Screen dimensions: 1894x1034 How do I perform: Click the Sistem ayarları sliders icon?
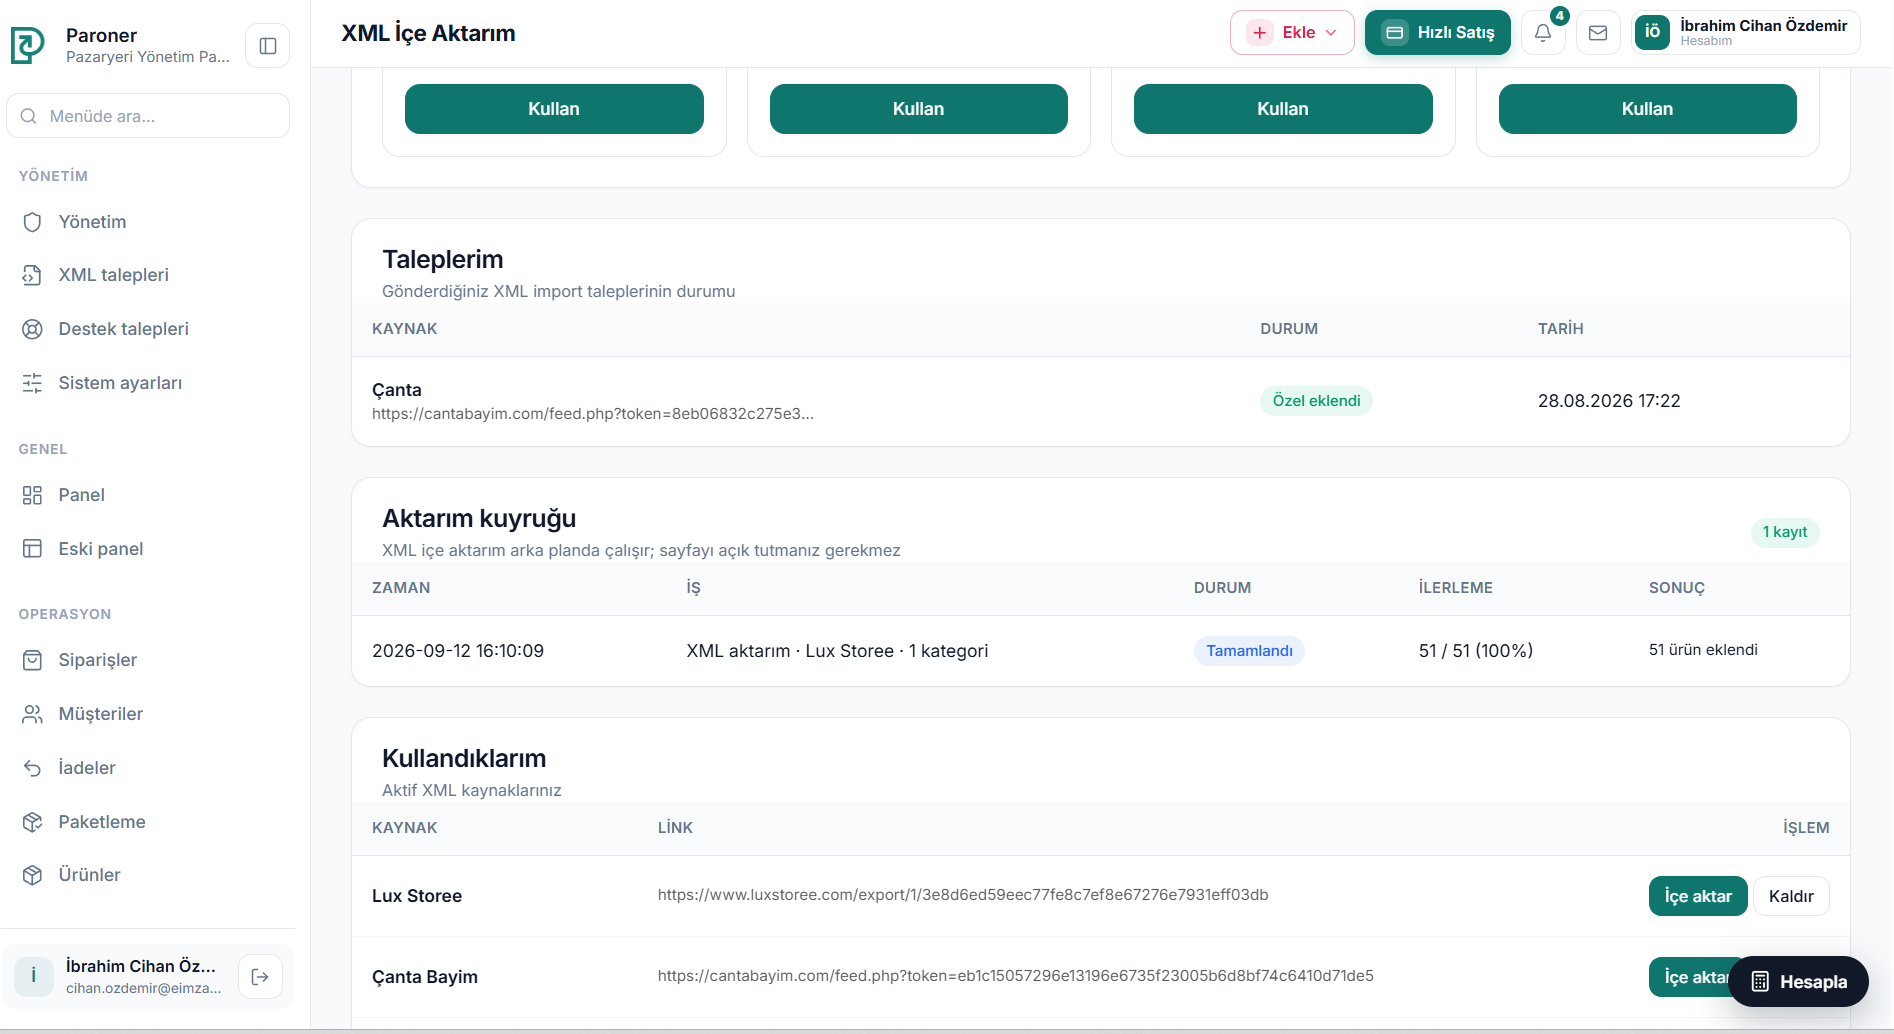click(x=33, y=383)
